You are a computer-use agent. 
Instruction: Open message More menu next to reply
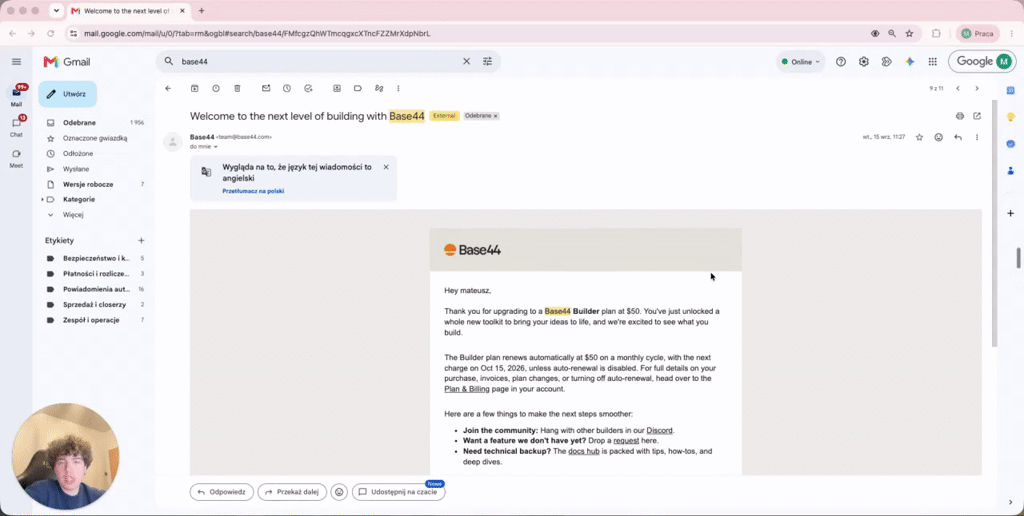click(x=977, y=137)
